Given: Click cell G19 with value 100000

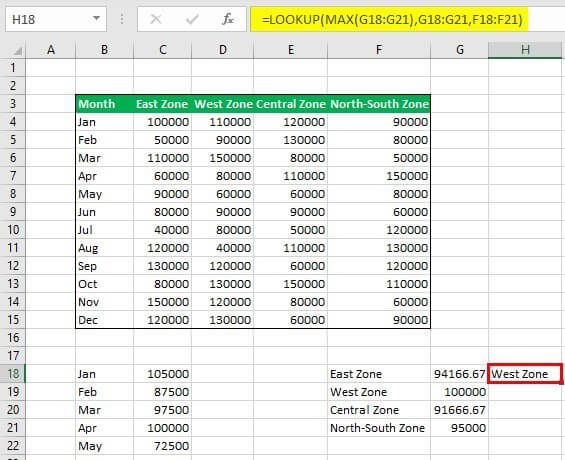Looking at the screenshot, I should pyautogui.click(x=459, y=392).
